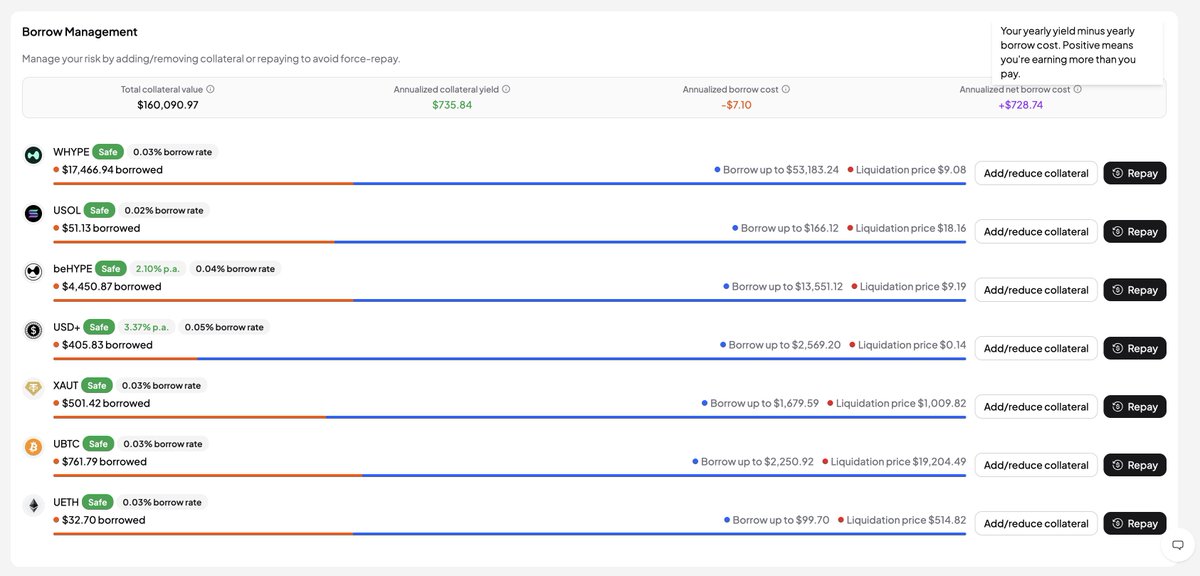Click the beHYPE token icon
Screen dimensions: 1200x576
[x=33, y=272]
